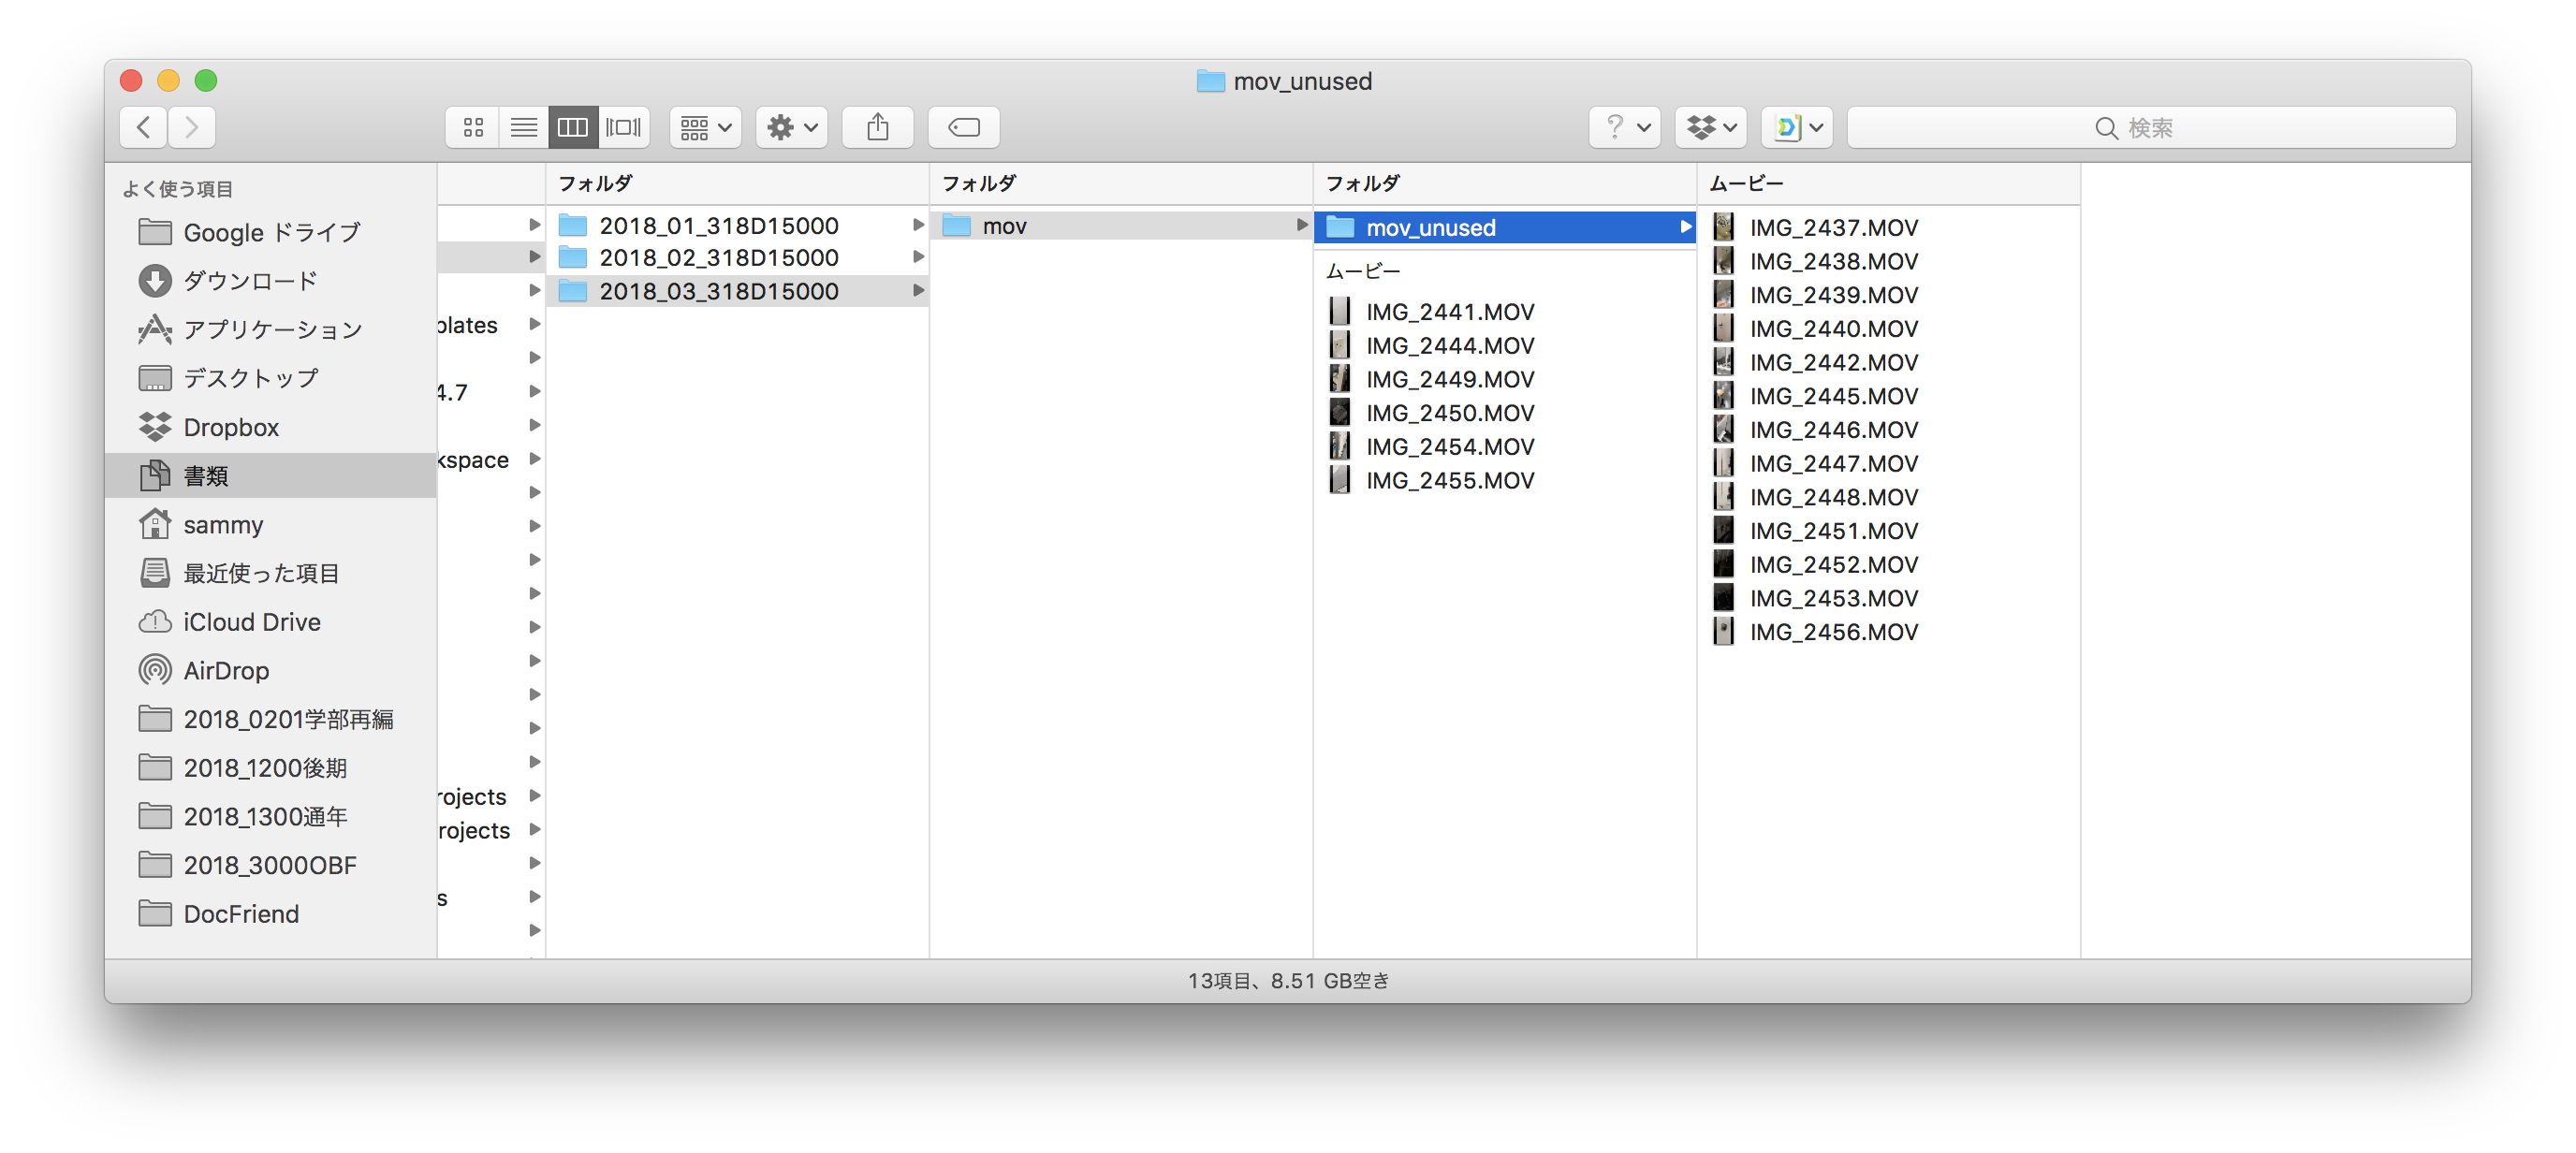
Task: Open the 2018_1300通年 sidebar folder
Action: coord(271,817)
